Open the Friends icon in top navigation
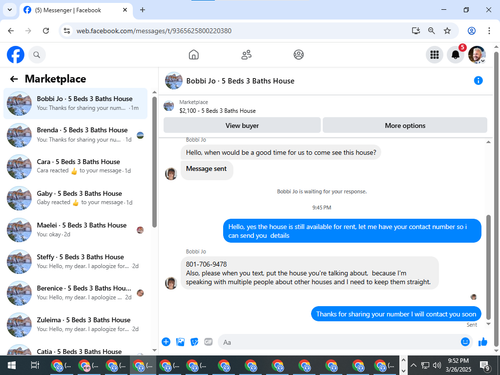The image size is (500, 375). click(x=246, y=55)
